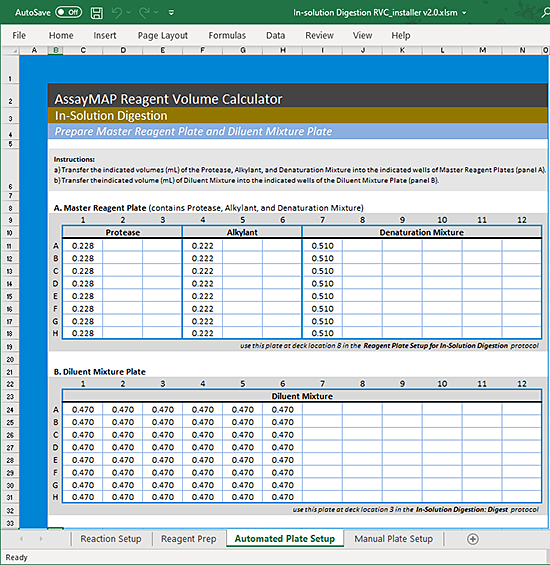550x565 pixels.
Task: Open the Help ribbon tab
Action: (401, 35)
